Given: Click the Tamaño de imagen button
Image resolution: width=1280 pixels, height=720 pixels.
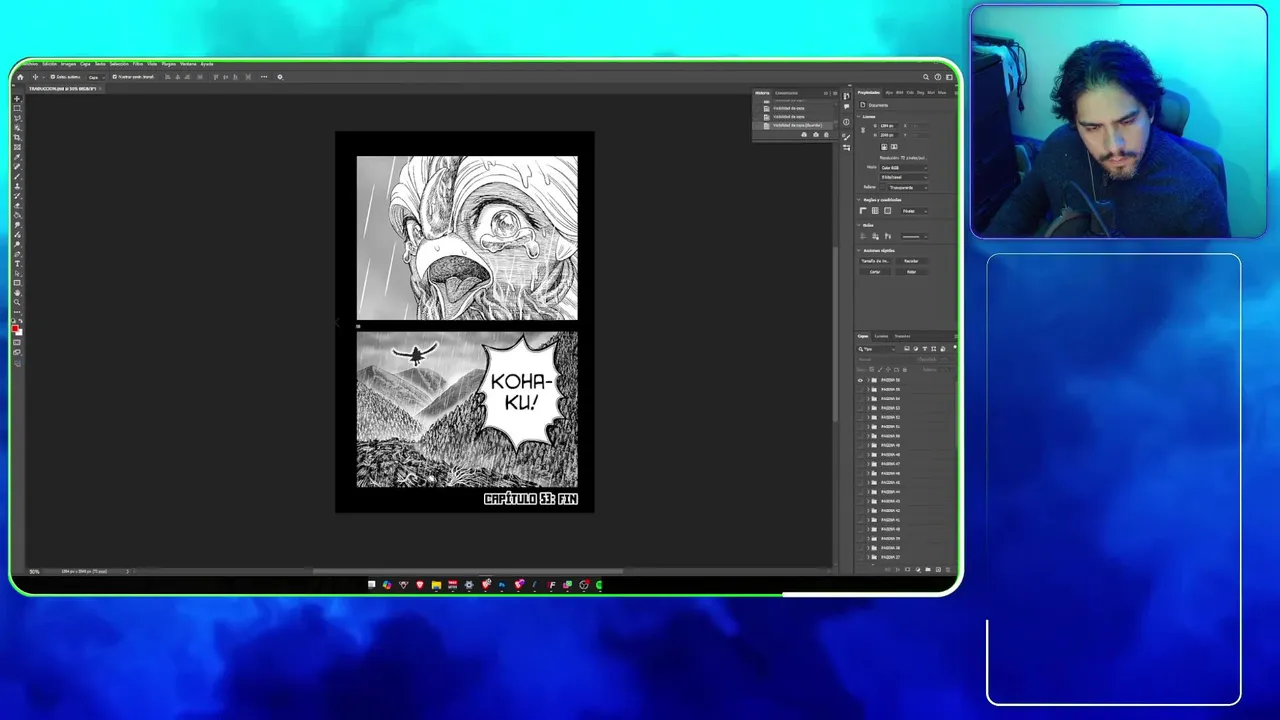Looking at the screenshot, I should tap(875, 261).
